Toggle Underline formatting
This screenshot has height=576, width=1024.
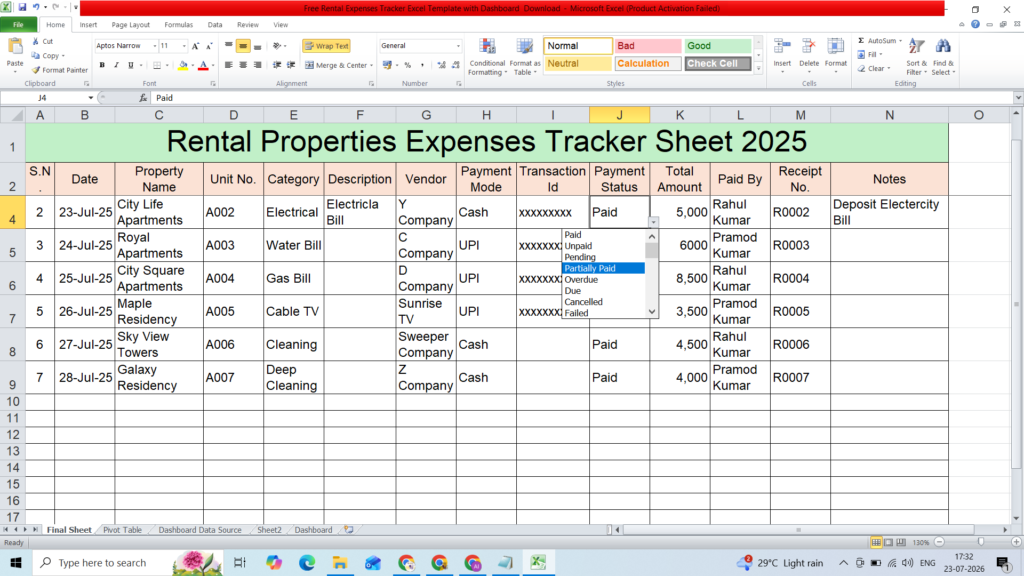tap(131, 65)
